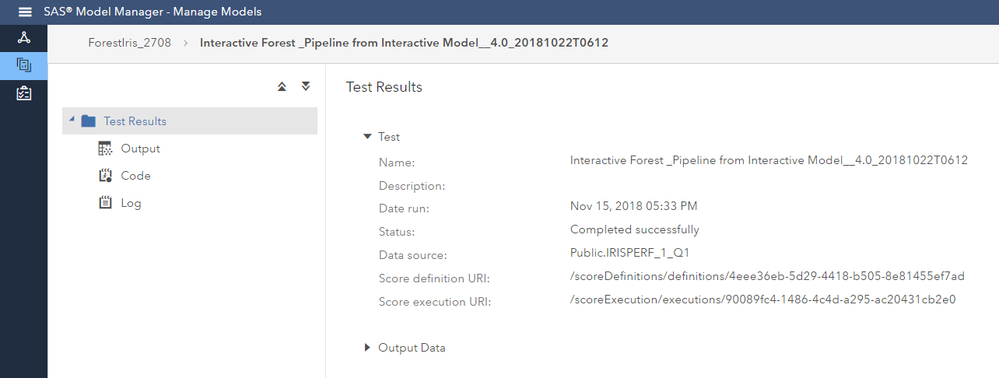
Task: Expand all tree nodes with down arrows
Action: pos(306,86)
